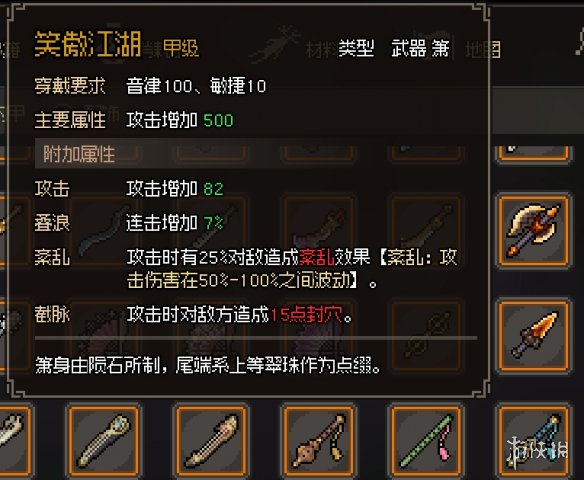Click the 甲级 grade label
Image resolution: width=584 pixels, height=480 pixels.
tap(181, 48)
